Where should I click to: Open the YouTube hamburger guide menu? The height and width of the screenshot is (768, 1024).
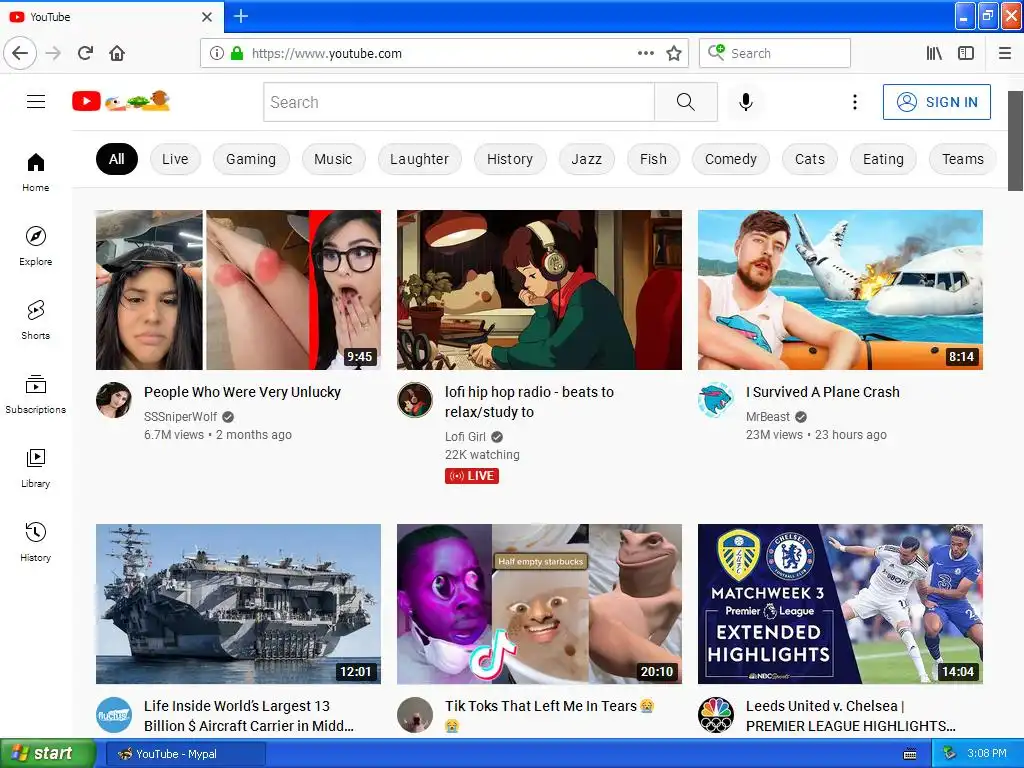coord(36,102)
